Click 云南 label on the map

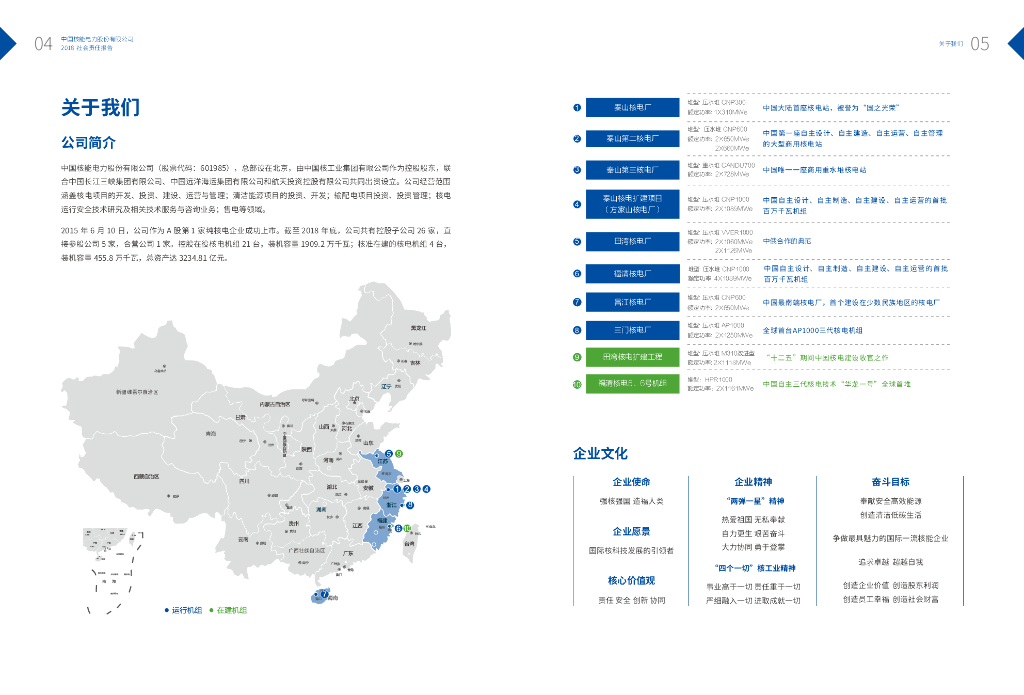(x=243, y=540)
